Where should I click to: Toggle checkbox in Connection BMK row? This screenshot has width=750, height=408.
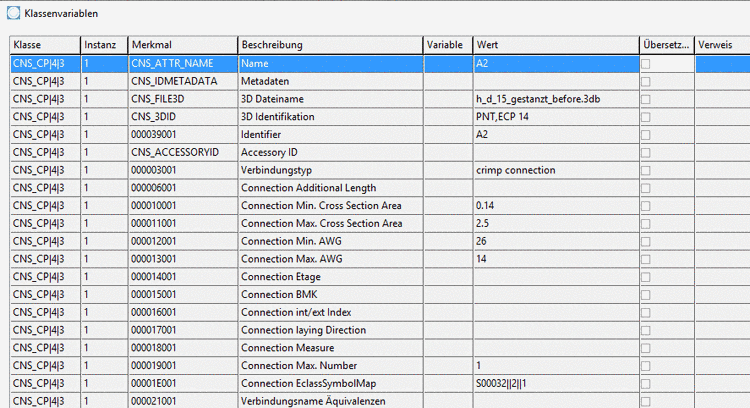(646, 295)
